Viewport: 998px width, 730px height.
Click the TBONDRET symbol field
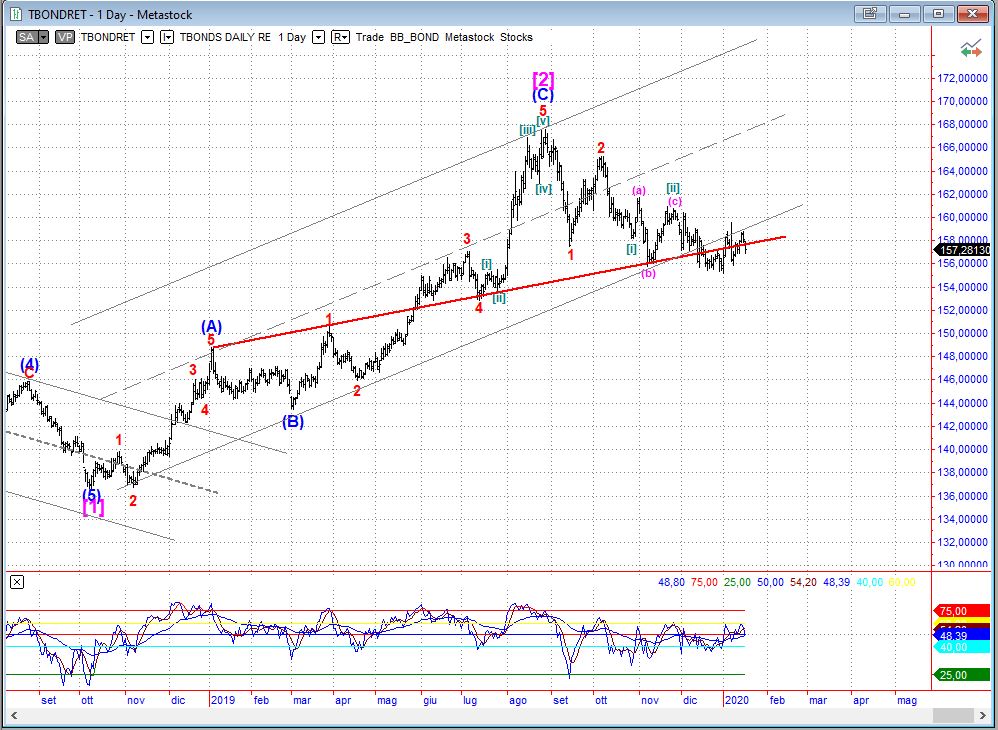tap(108, 37)
